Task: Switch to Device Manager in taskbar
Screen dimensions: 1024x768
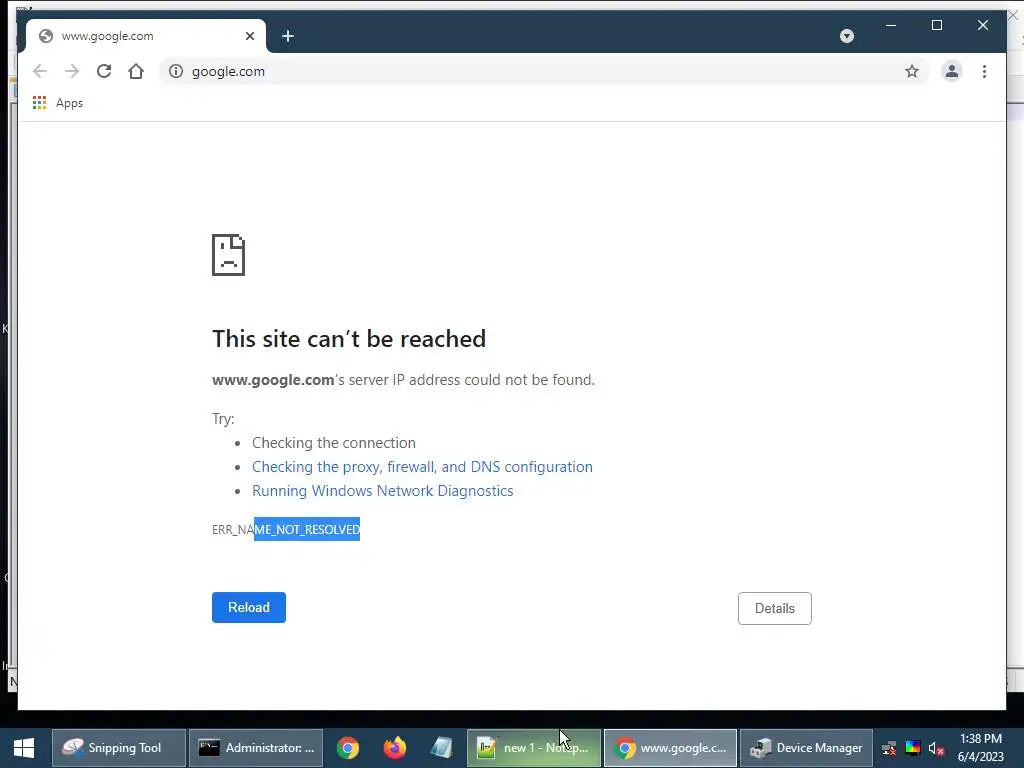Action: click(807, 748)
